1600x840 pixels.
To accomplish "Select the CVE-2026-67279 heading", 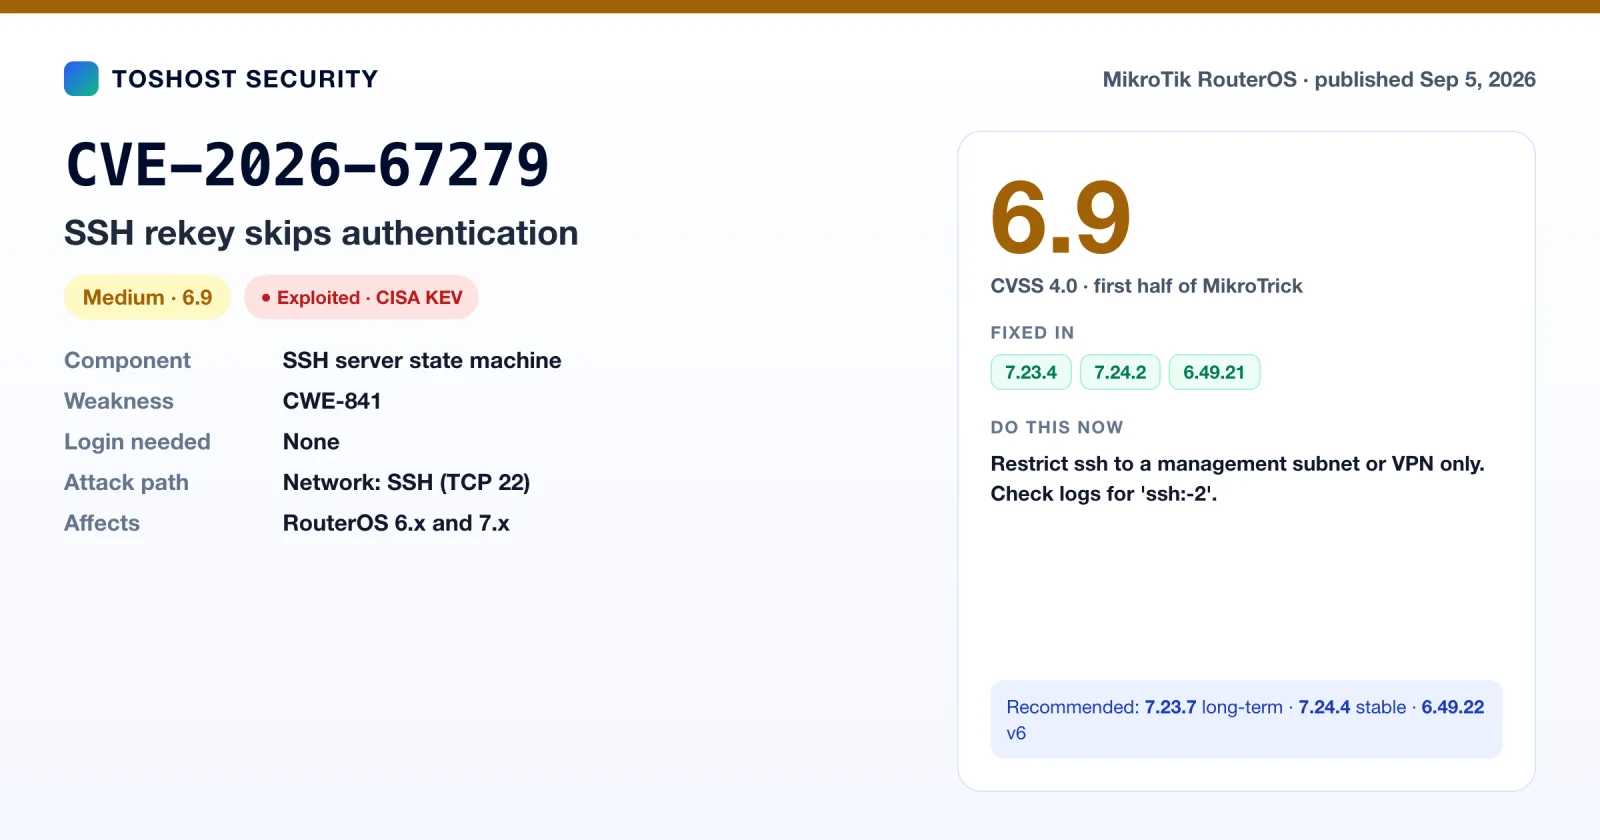I will tap(307, 165).
